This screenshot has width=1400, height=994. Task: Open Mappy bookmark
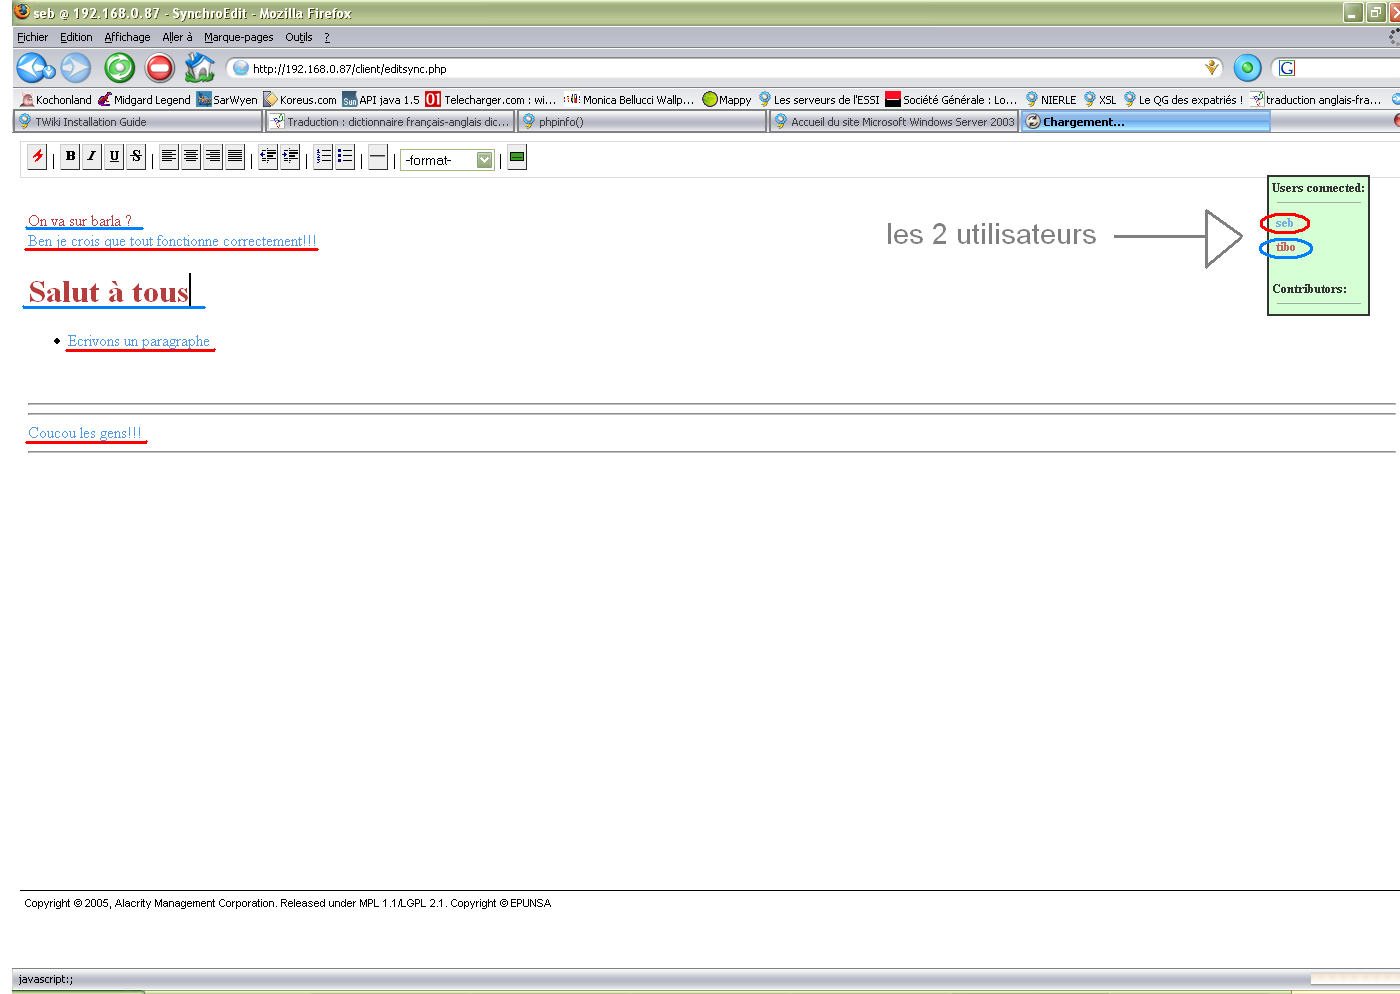(x=727, y=99)
